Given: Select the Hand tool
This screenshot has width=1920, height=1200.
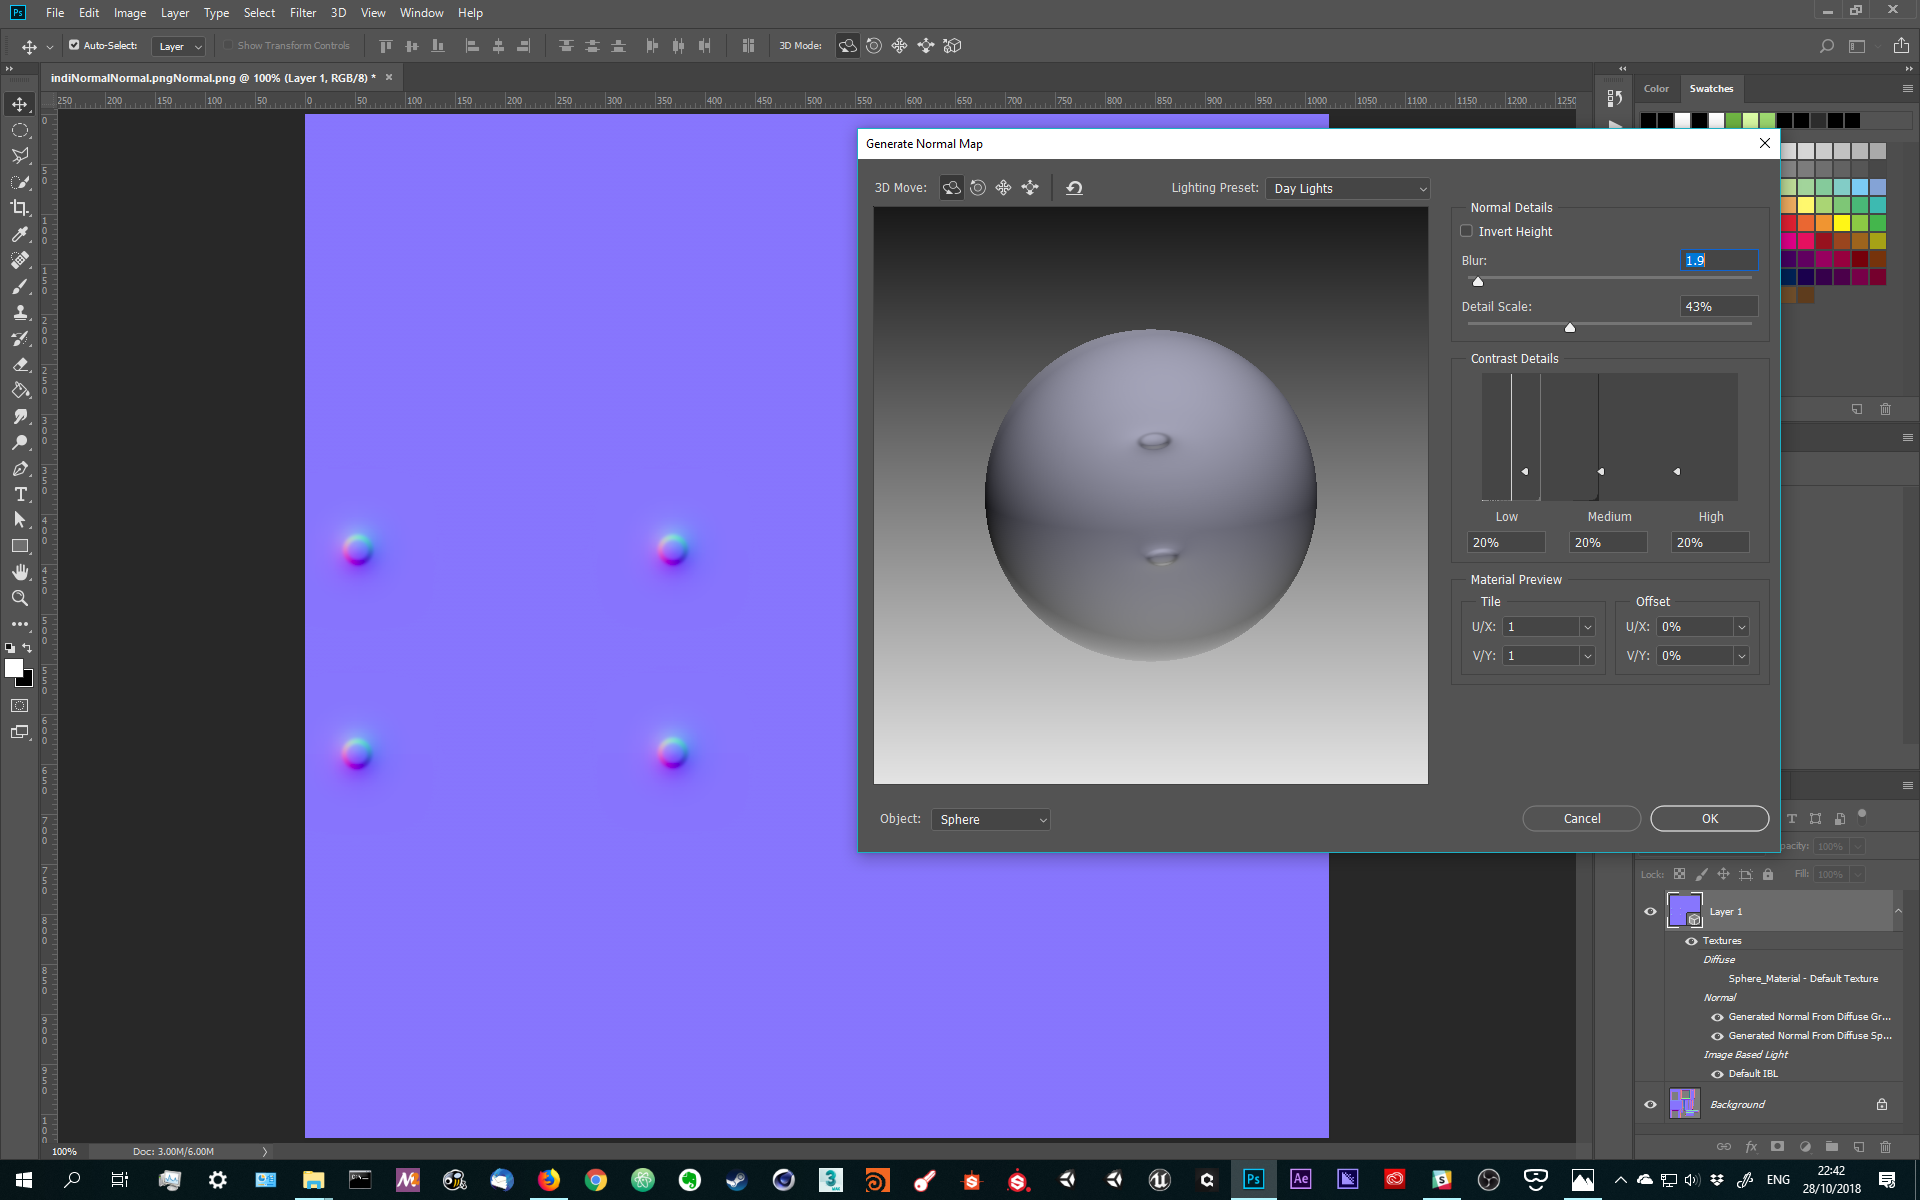Looking at the screenshot, I should point(20,572).
